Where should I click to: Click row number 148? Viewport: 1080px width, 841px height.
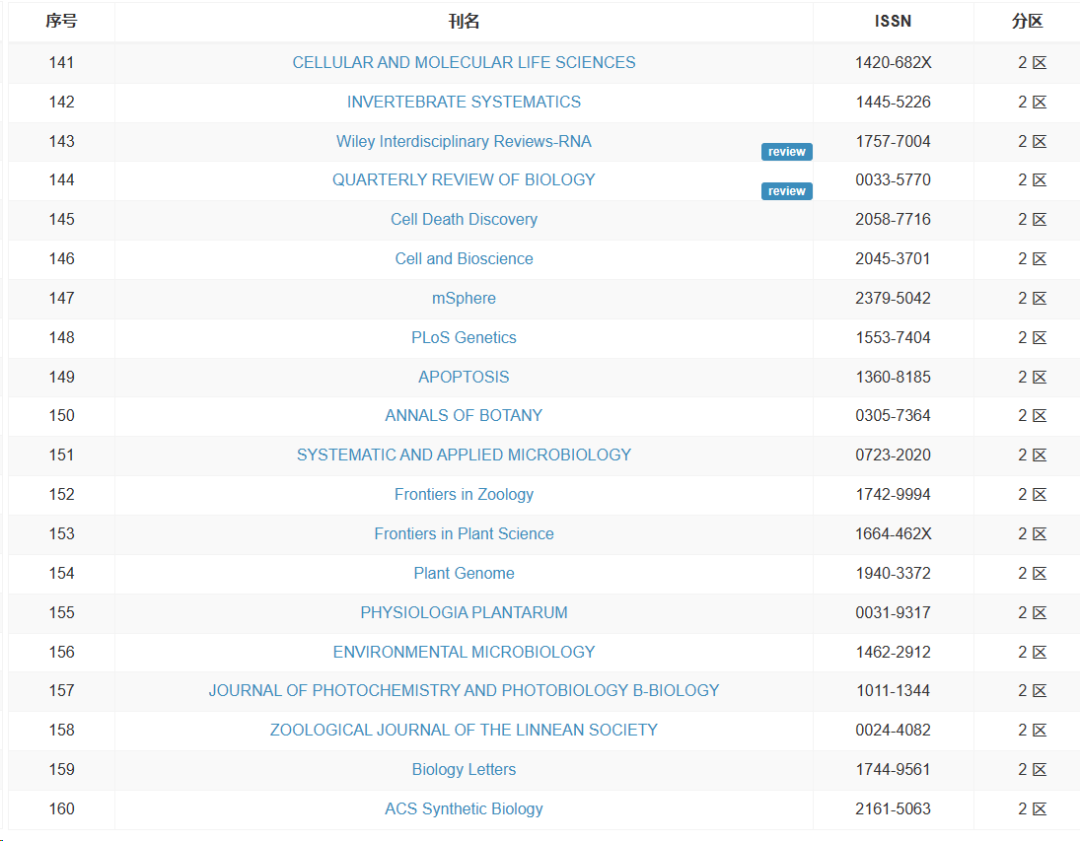tap(61, 338)
